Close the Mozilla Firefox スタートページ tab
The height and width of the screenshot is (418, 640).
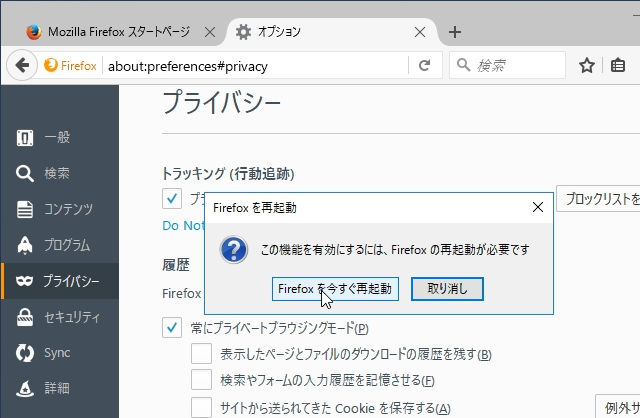click(210, 32)
